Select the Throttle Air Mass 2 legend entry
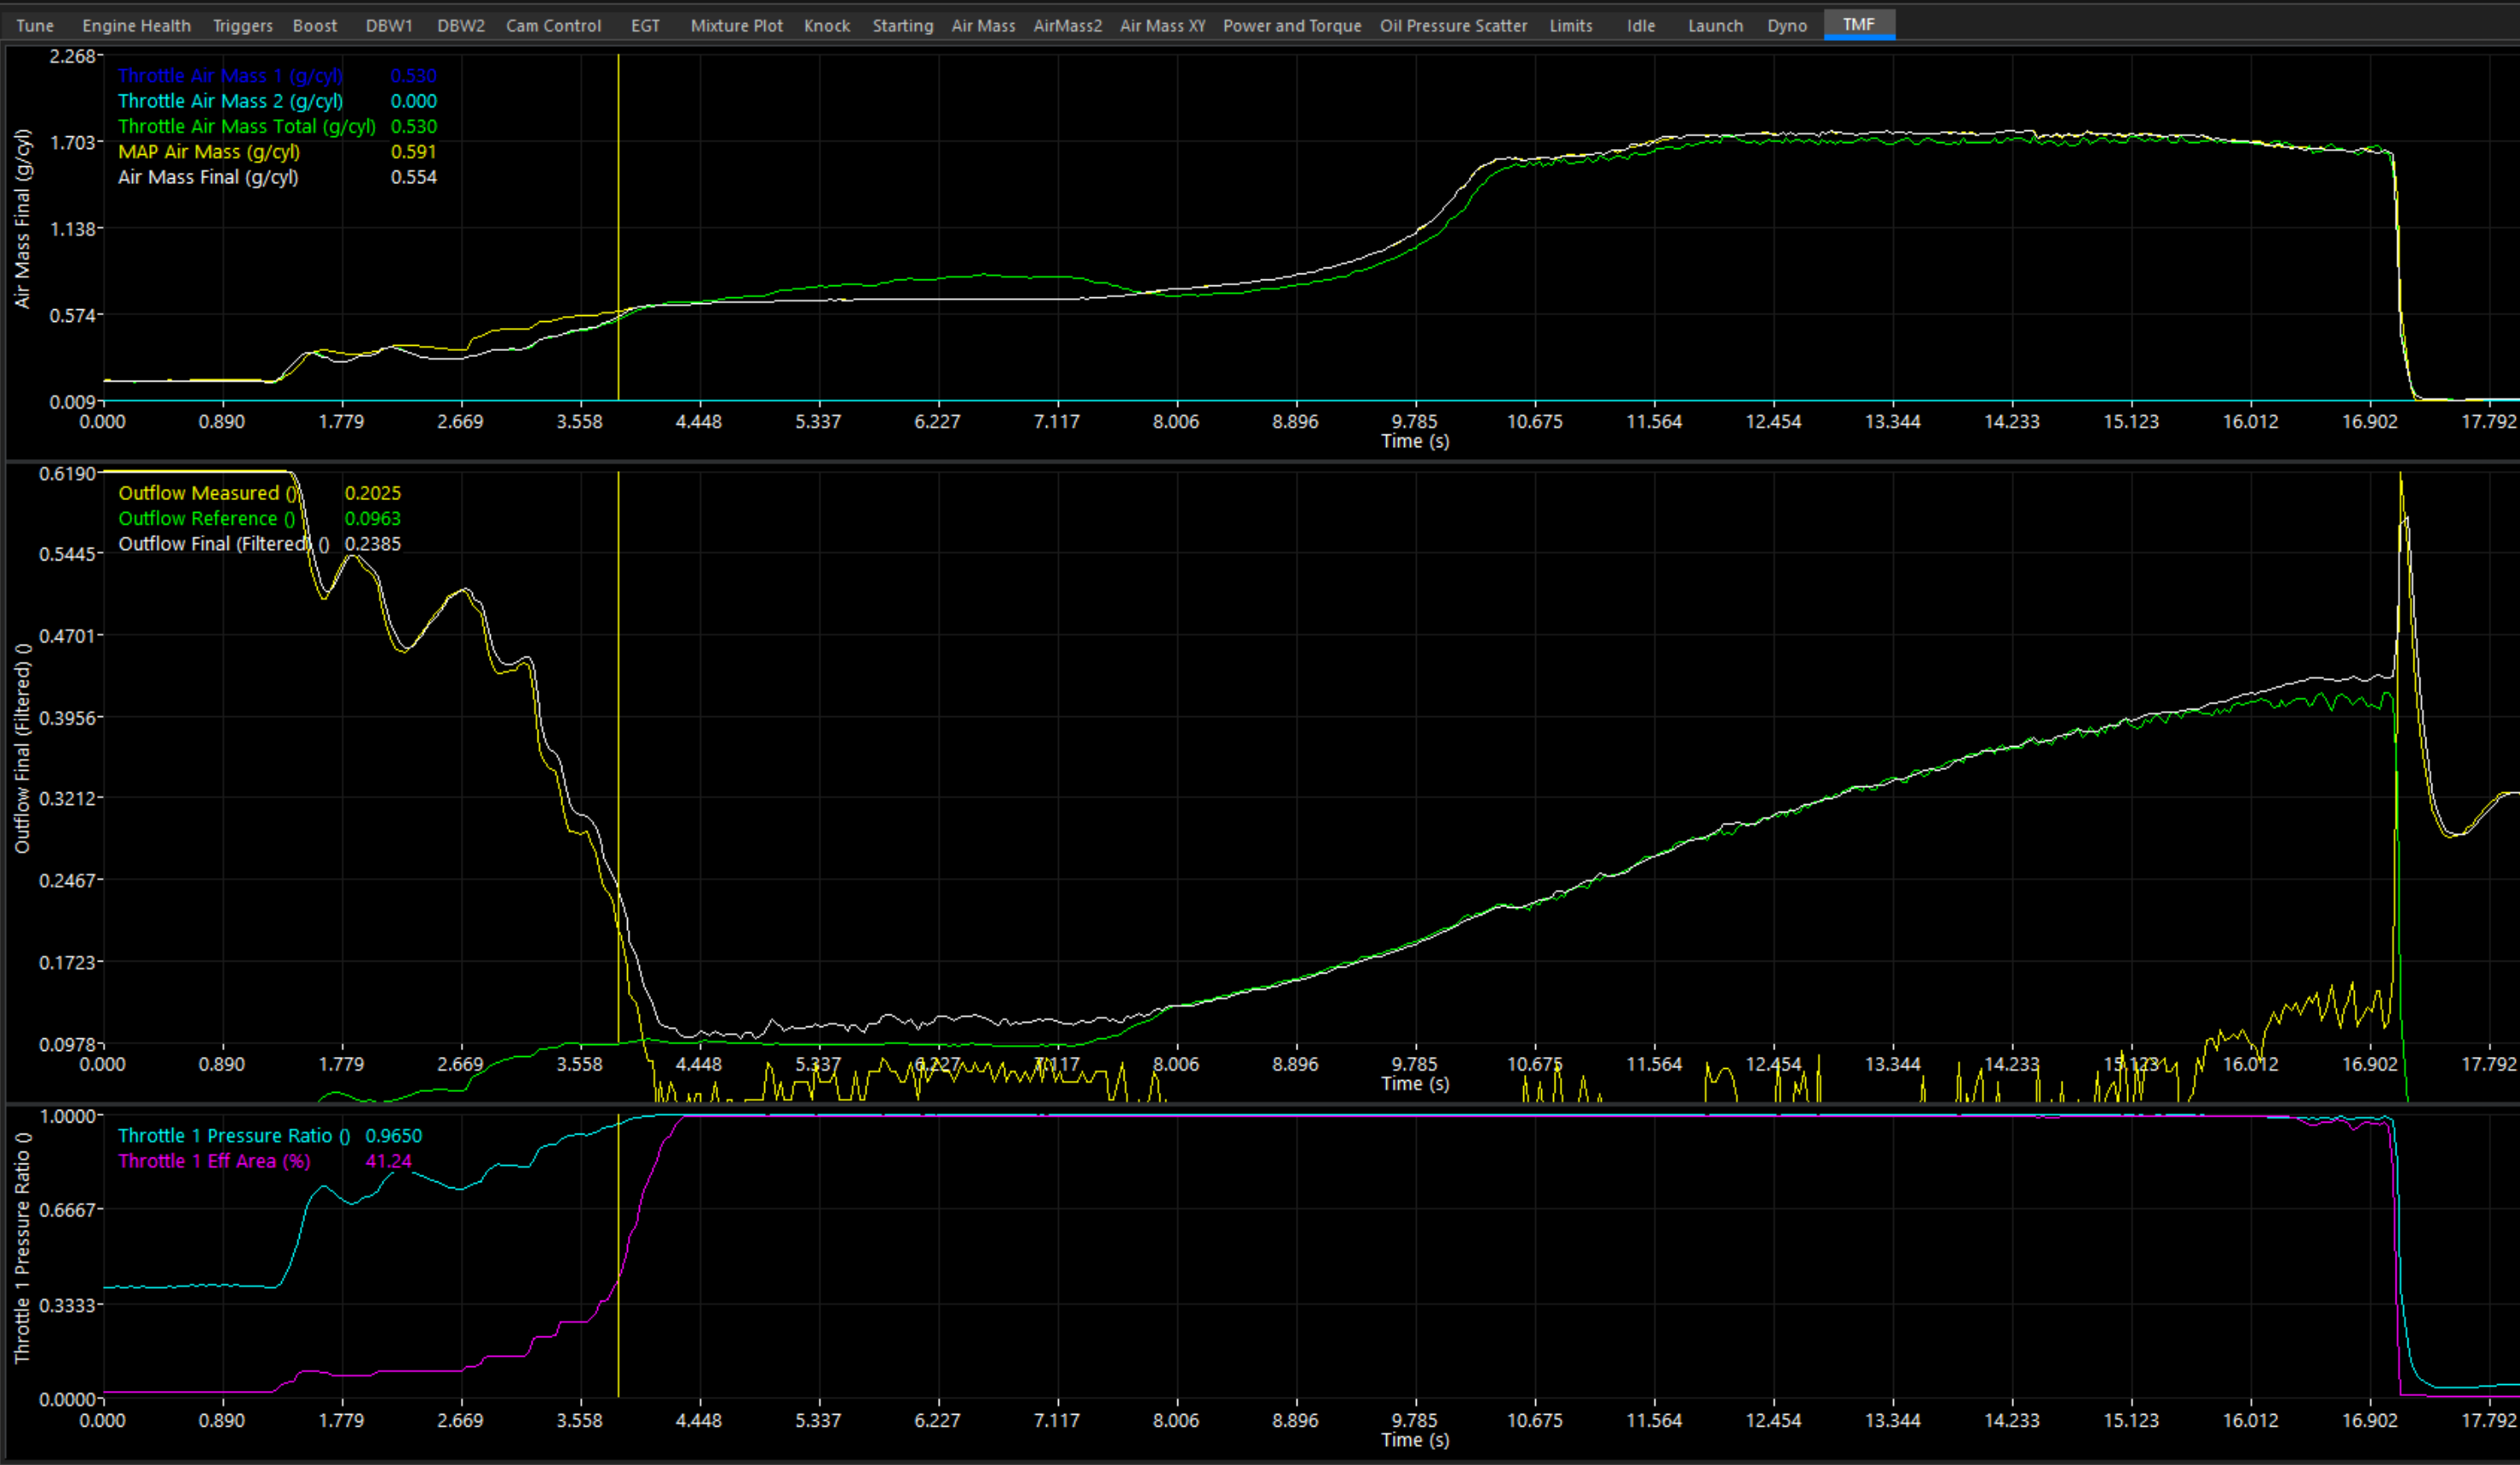 (x=230, y=101)
